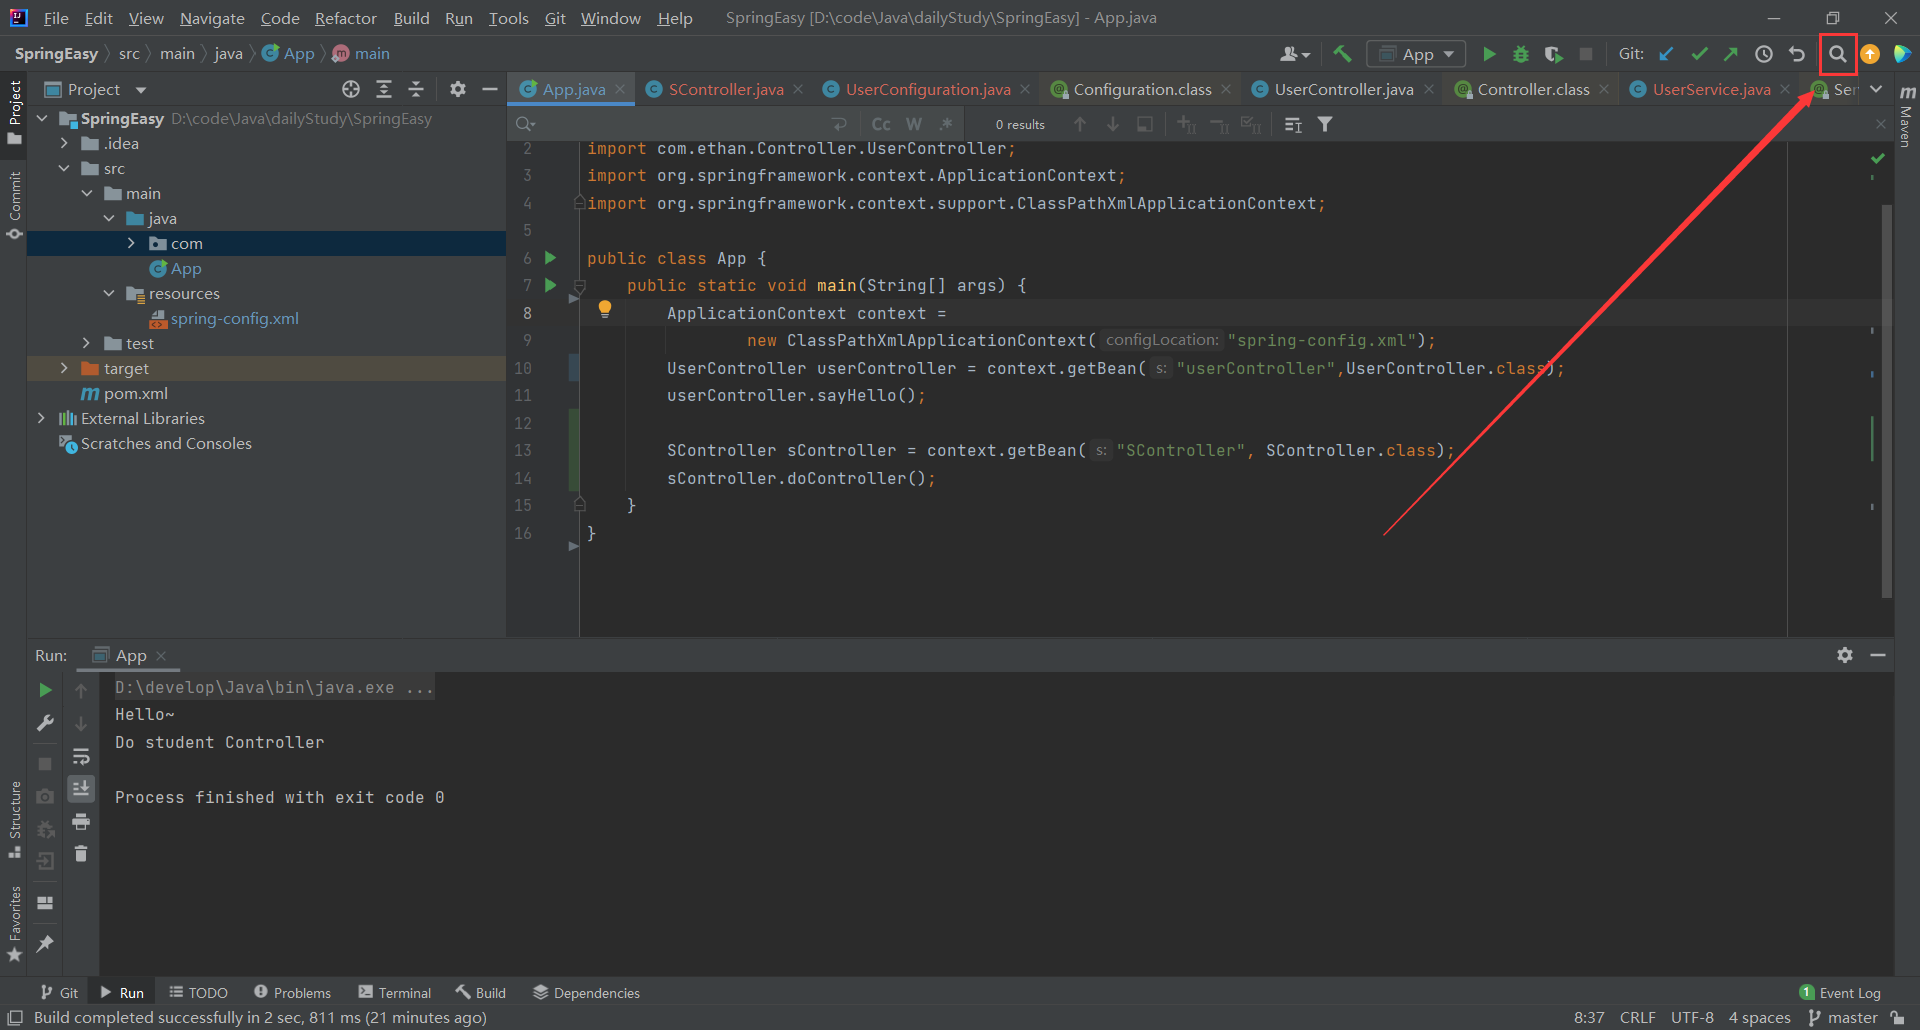Rerun App in Run panel
The height and width of the screenshot is (1030, 1920).
[45, 690]
